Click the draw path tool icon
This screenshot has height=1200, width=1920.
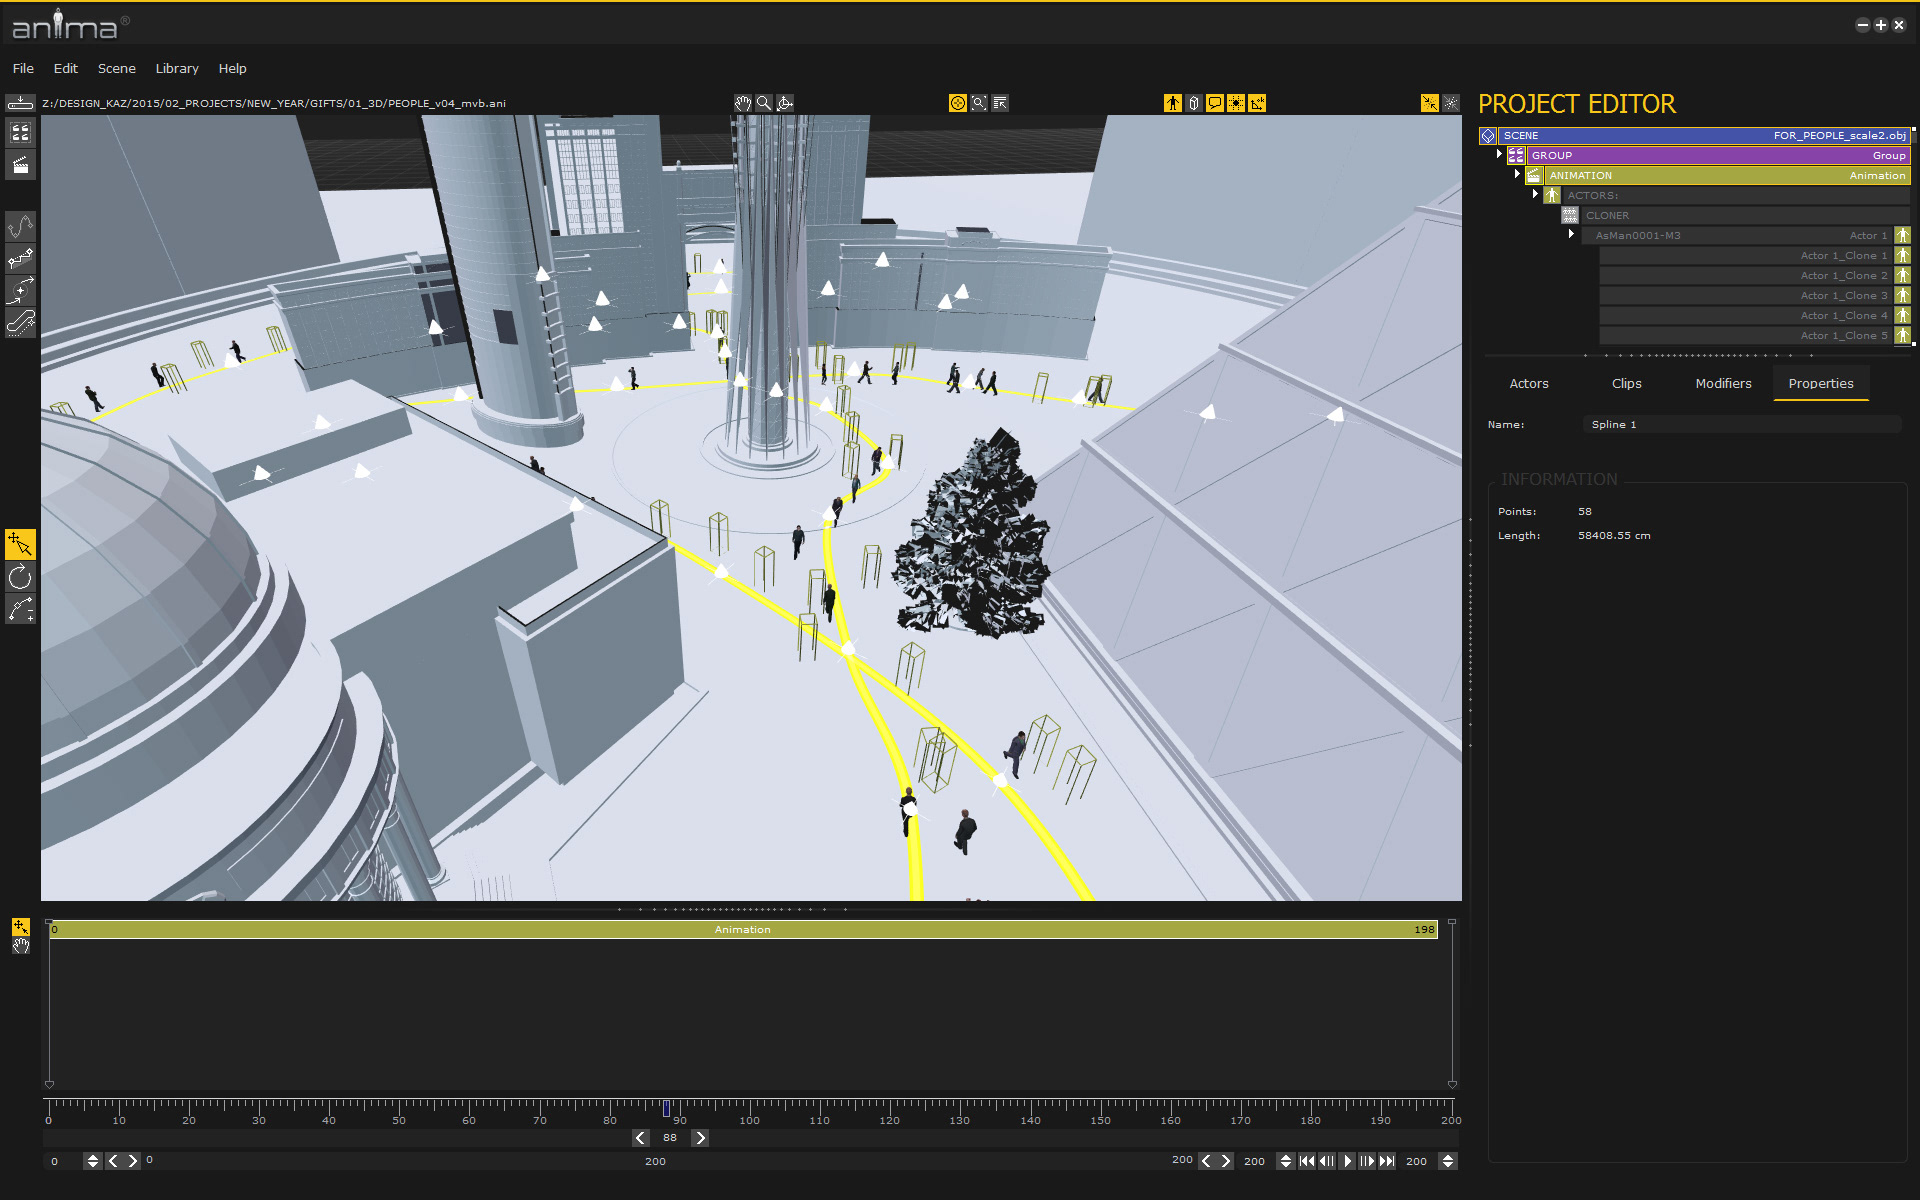20,226
